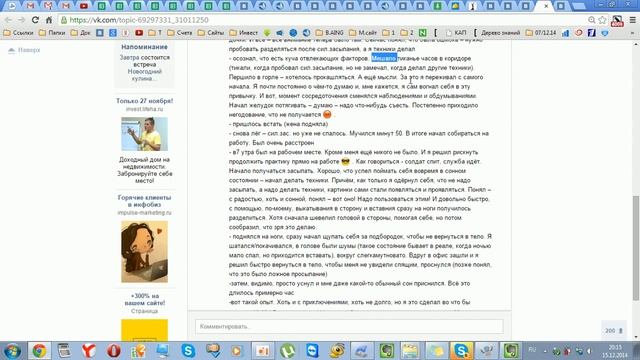Screen dimensions: 640x360
Task: Open the calculator taskbar icon
Action: [64, 351]
